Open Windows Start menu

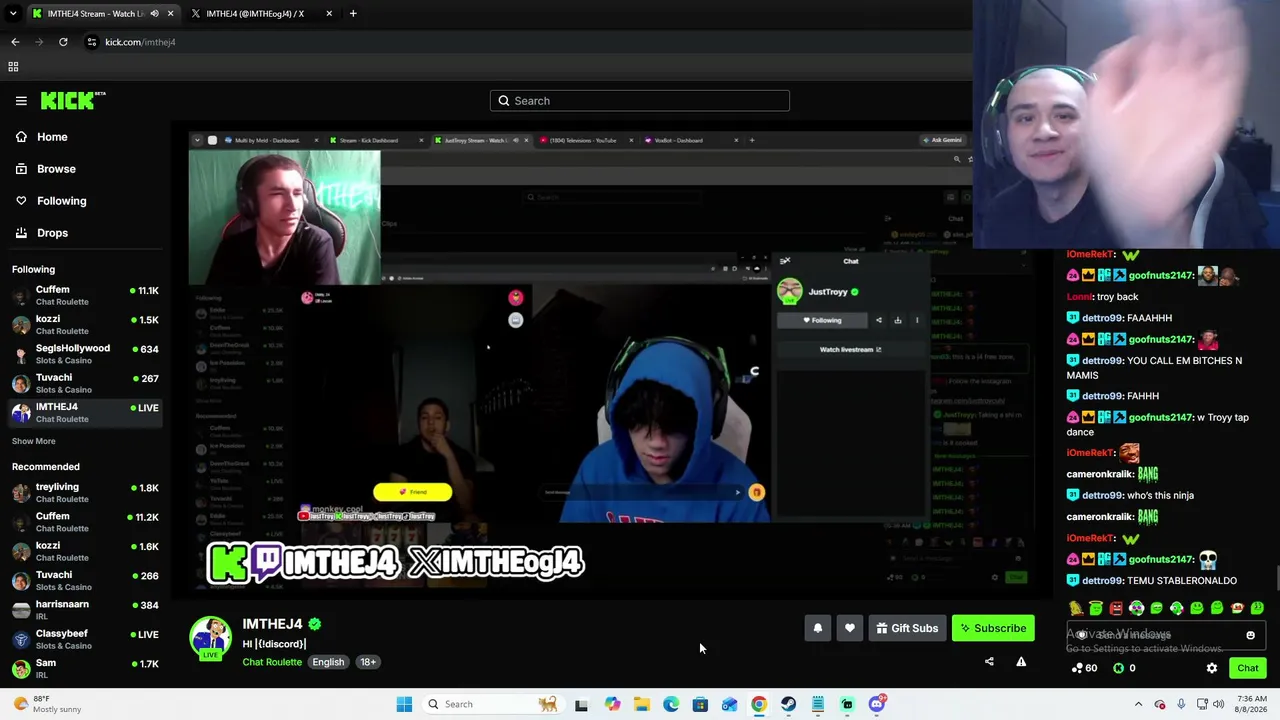(404, 704)
